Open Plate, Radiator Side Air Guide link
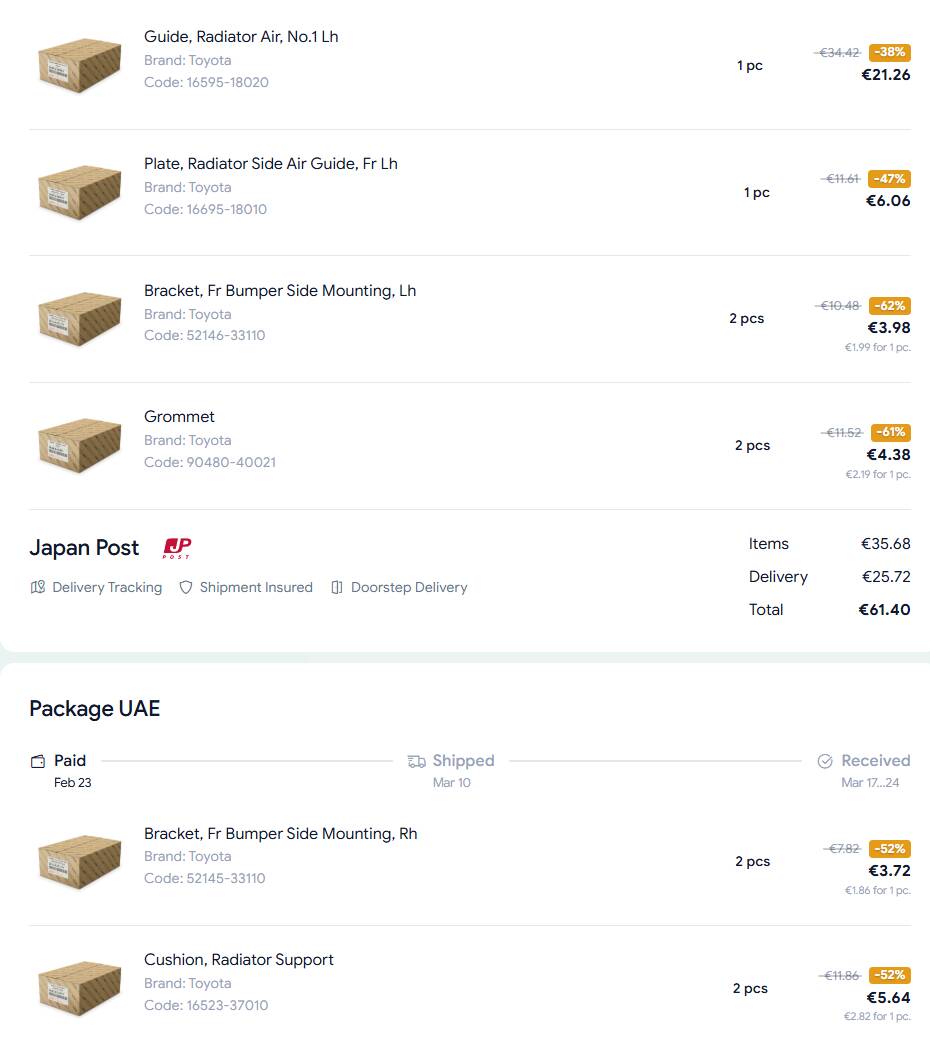 [x=270, y=164]
